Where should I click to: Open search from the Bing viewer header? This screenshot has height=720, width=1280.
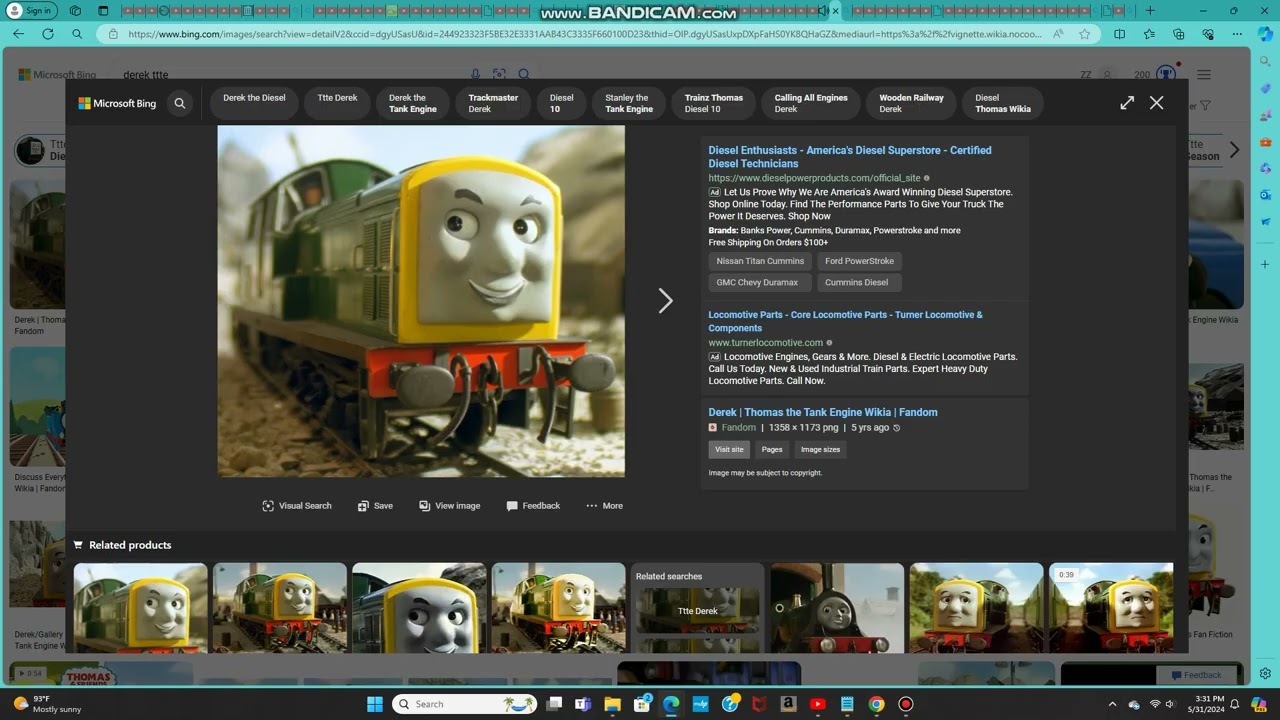[180, 103]
